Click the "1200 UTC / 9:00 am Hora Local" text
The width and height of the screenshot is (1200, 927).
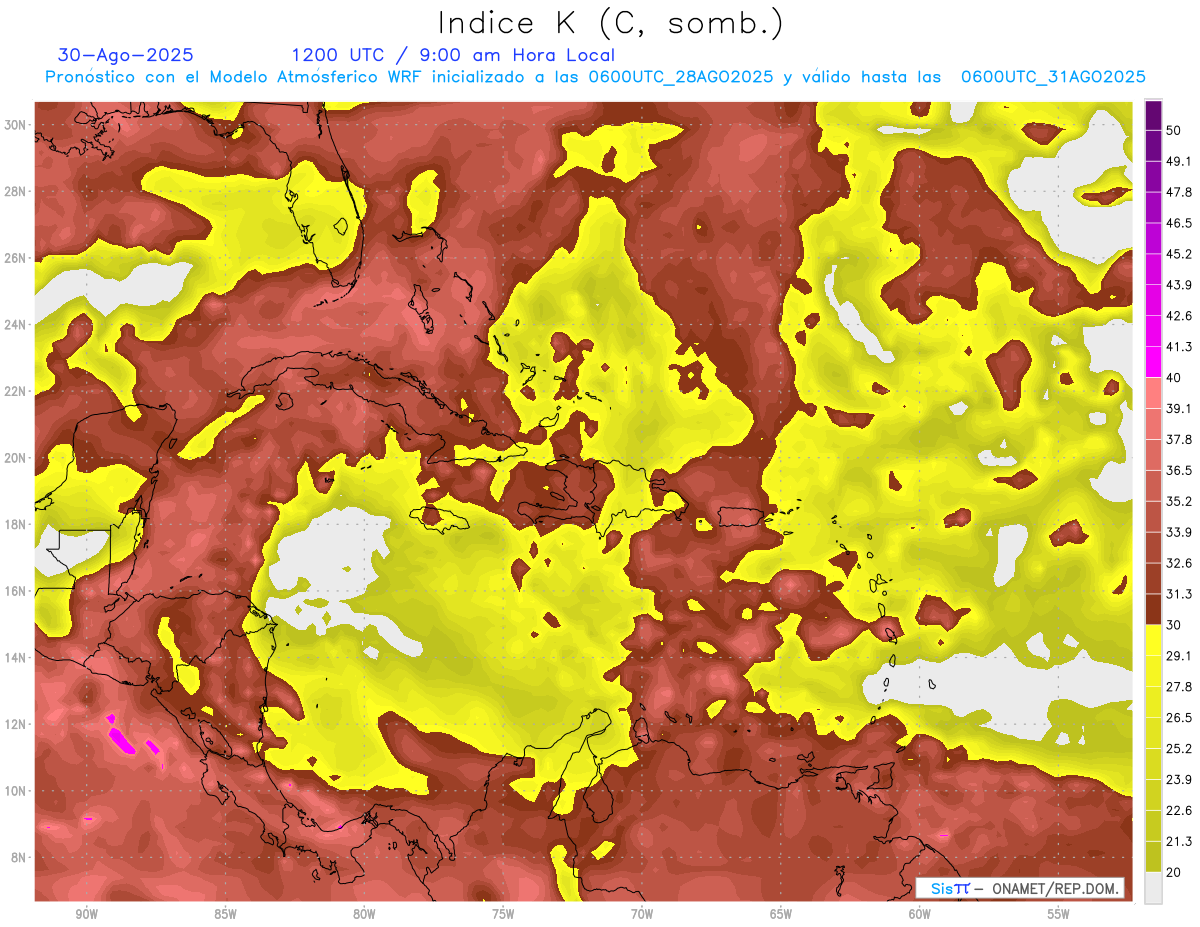[453, 55]
